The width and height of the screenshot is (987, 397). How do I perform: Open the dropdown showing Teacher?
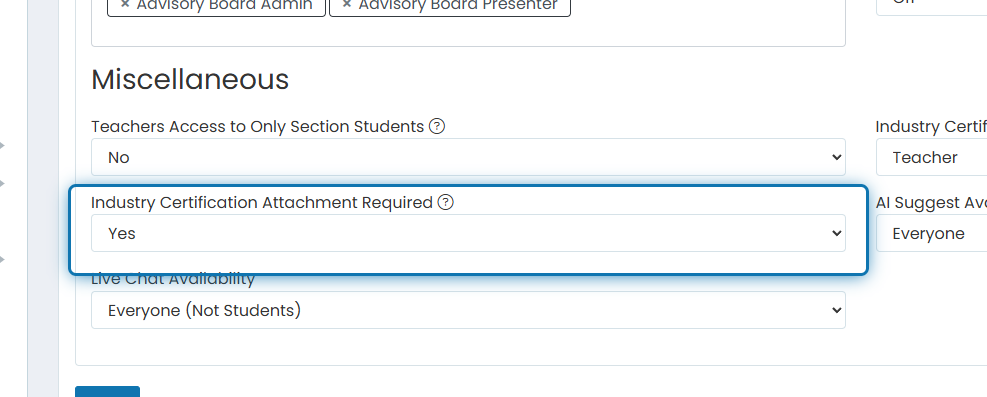pos(932,157)
